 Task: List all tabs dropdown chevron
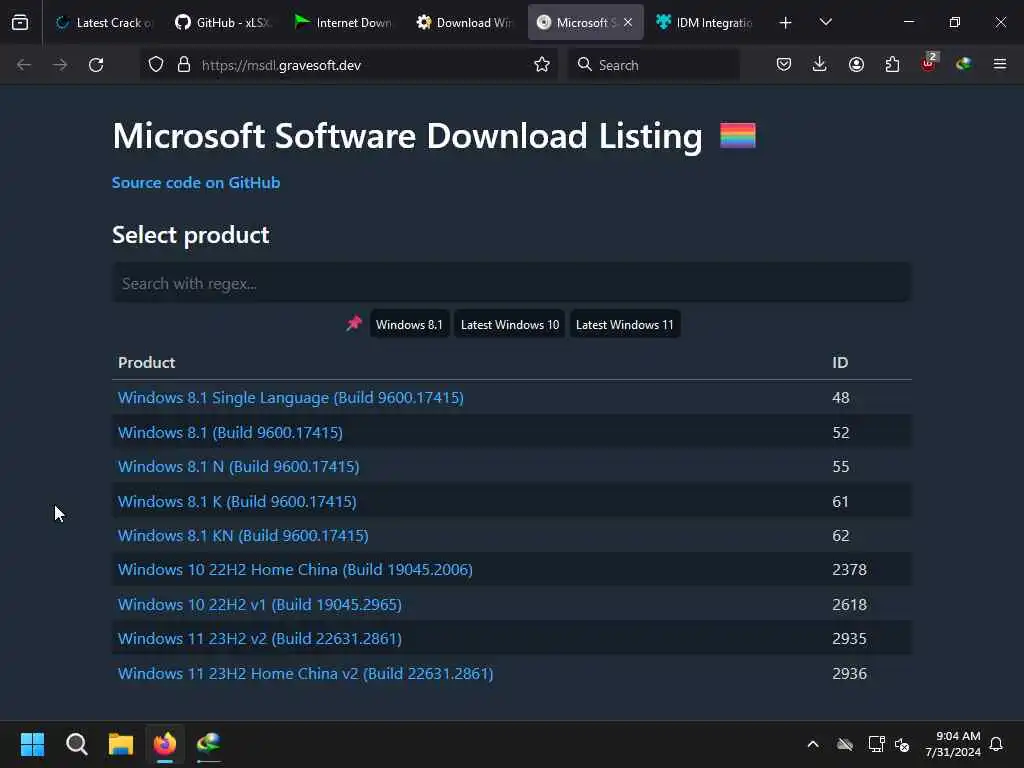(825, 23)
